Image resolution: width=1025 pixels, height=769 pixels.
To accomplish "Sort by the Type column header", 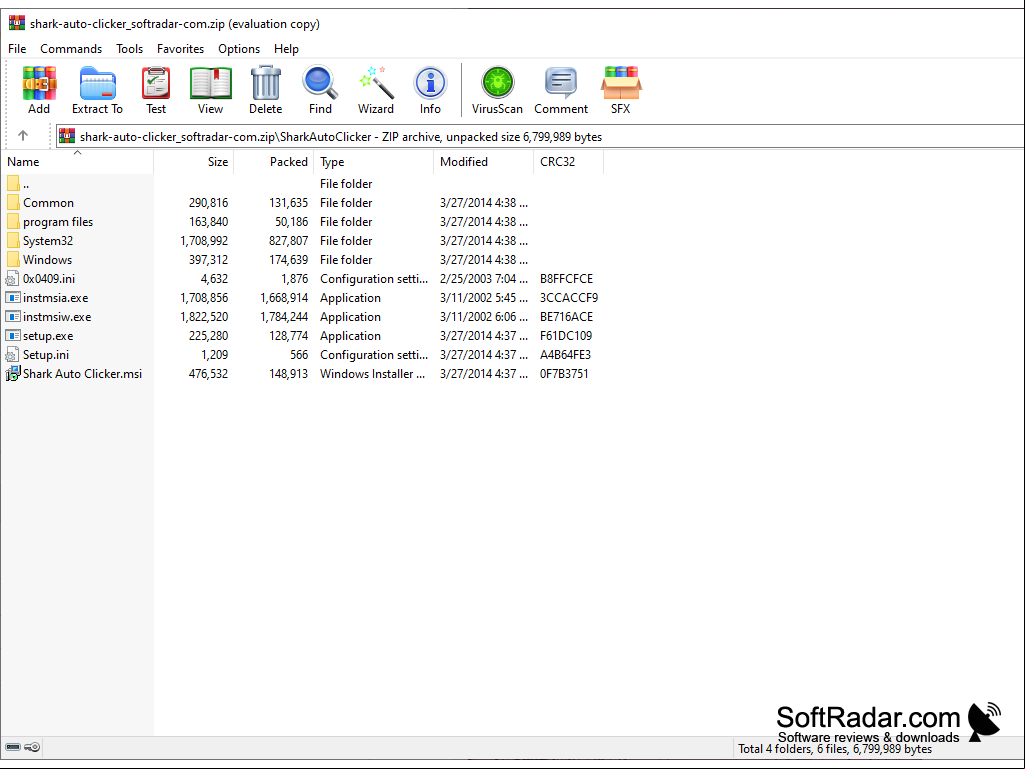I will click(373, 162).
